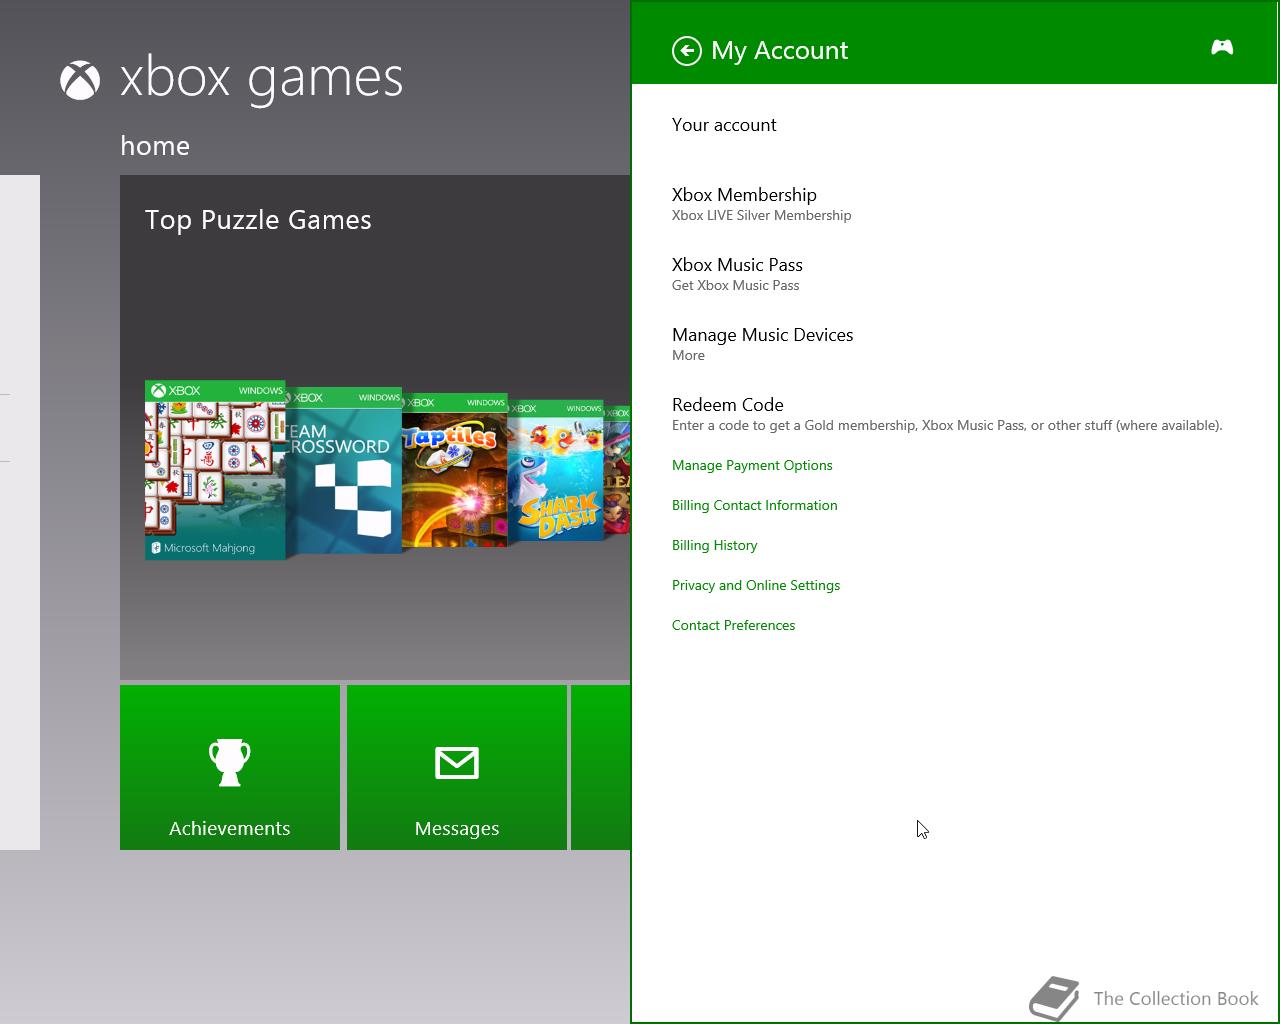Open Contact Preferences link
This screenshot has height=1024, width=1280.
[734, 625]
